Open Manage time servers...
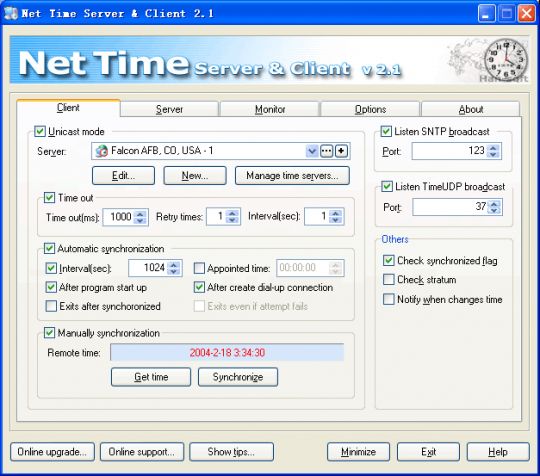Image resolution: width=540 pixels, height=476 pixels. click(292, 176)
